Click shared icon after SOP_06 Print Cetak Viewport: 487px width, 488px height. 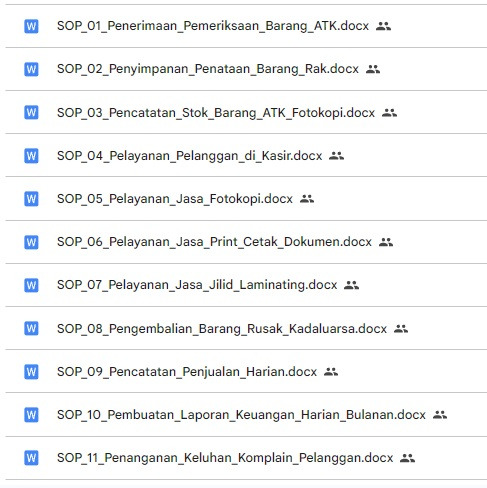pos(386,242)
